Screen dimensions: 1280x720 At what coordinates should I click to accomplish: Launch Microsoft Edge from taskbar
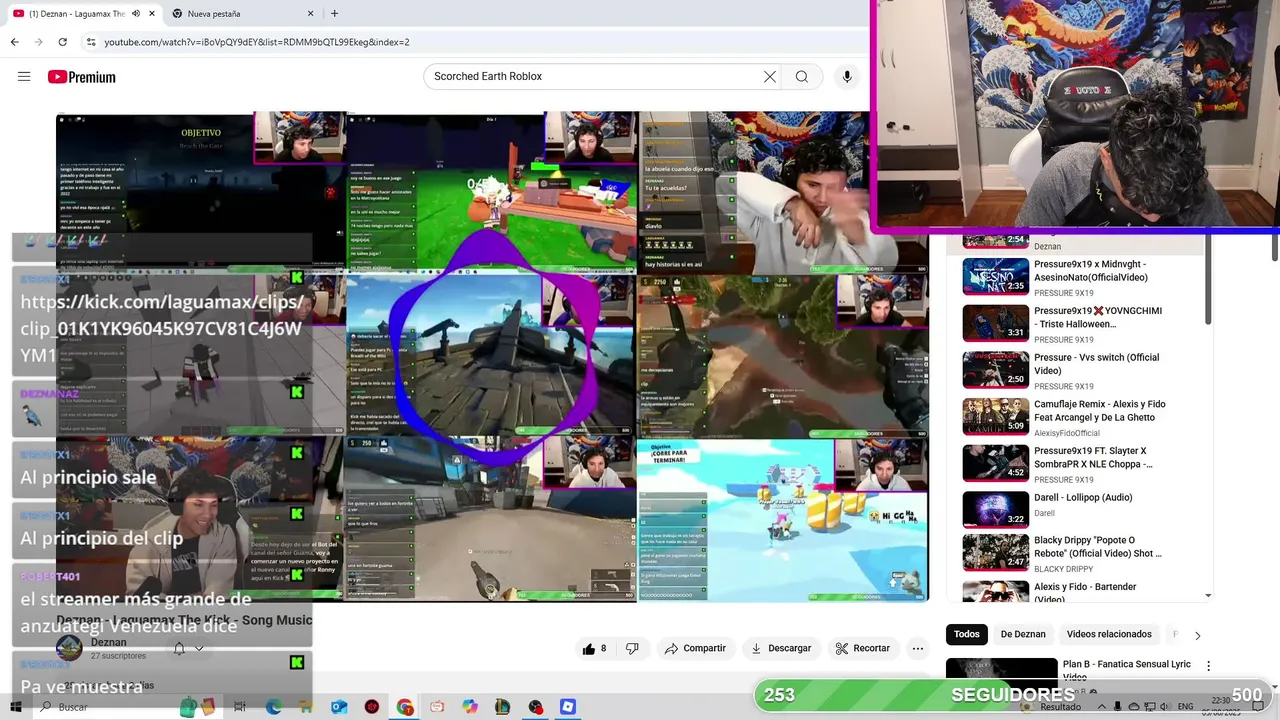[x=273, y=707]
